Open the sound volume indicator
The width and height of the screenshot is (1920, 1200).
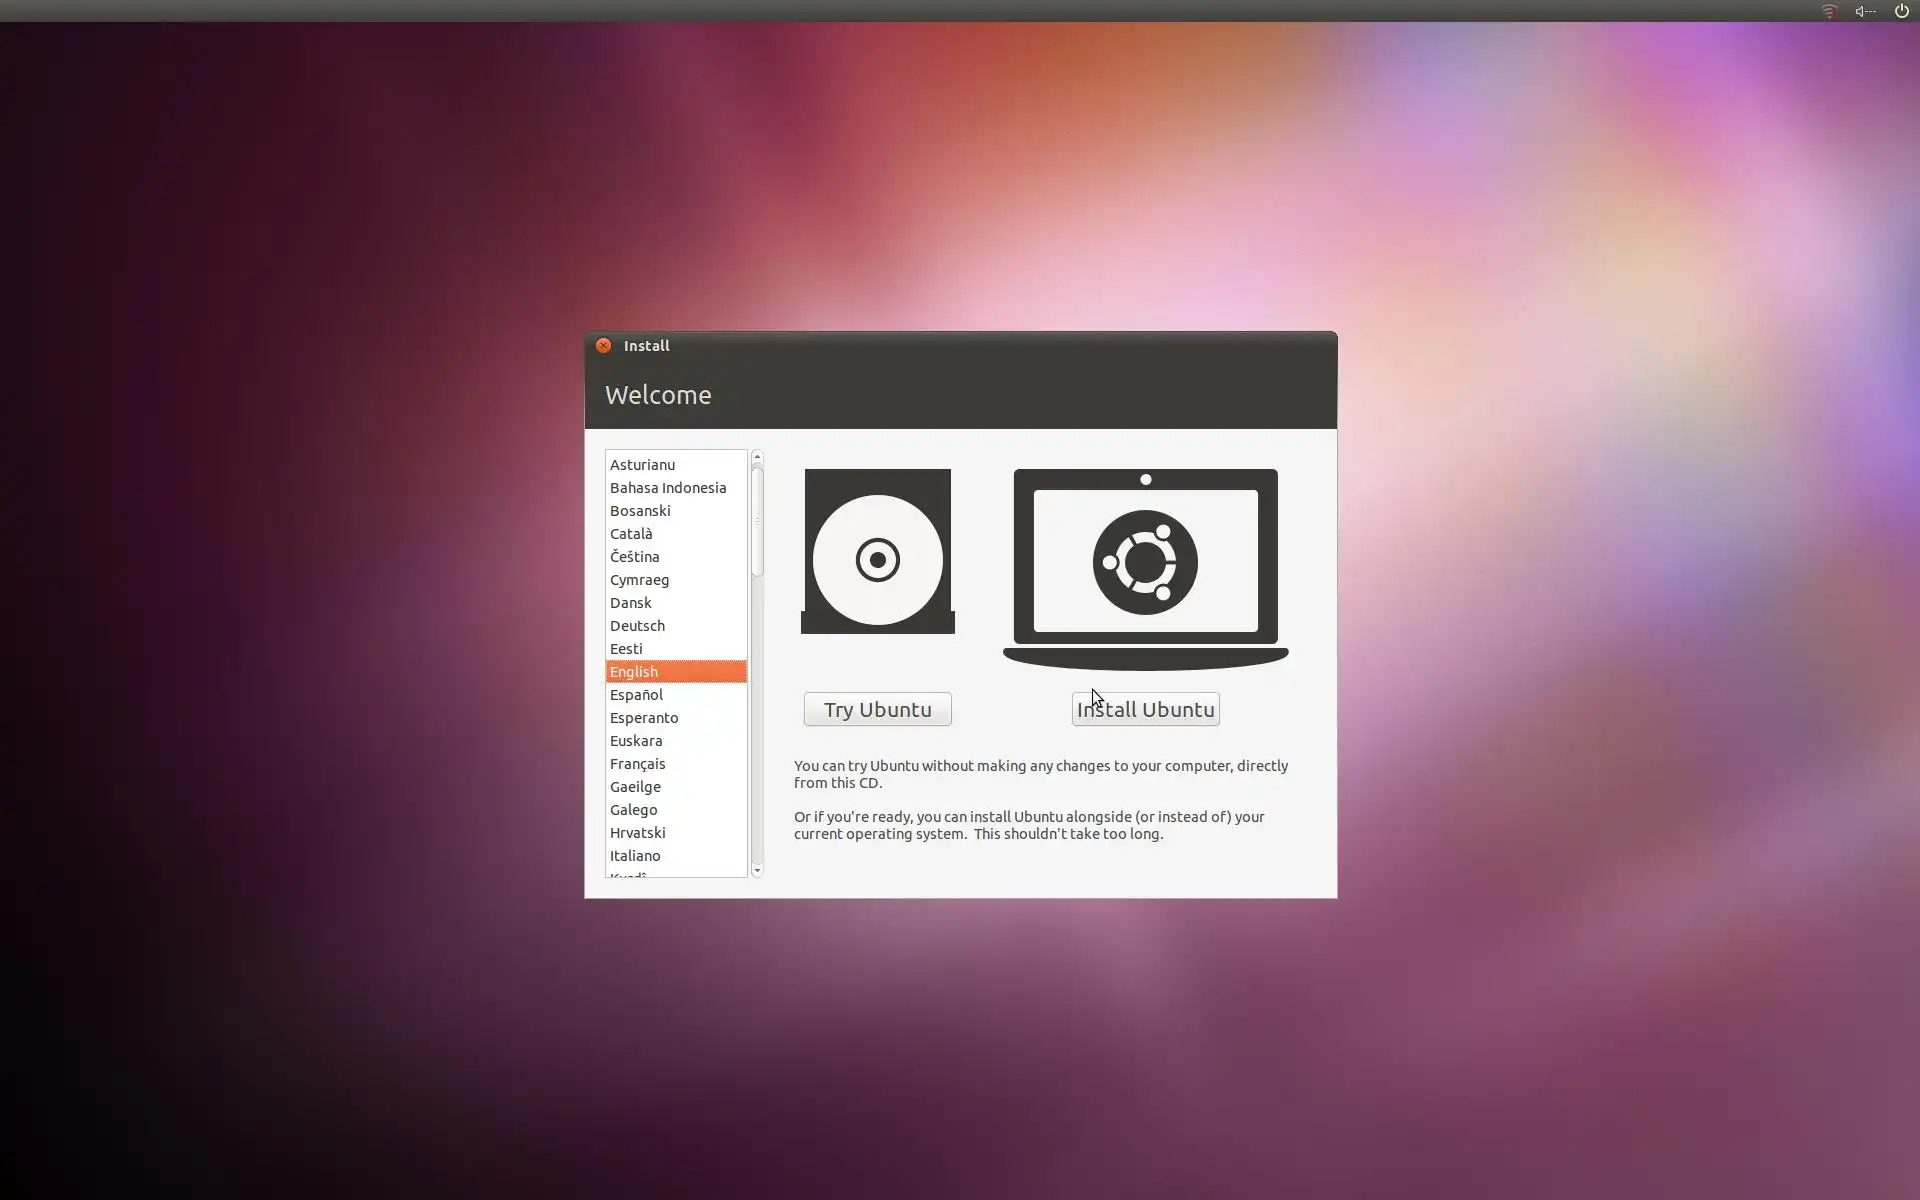coord(1865,11)
